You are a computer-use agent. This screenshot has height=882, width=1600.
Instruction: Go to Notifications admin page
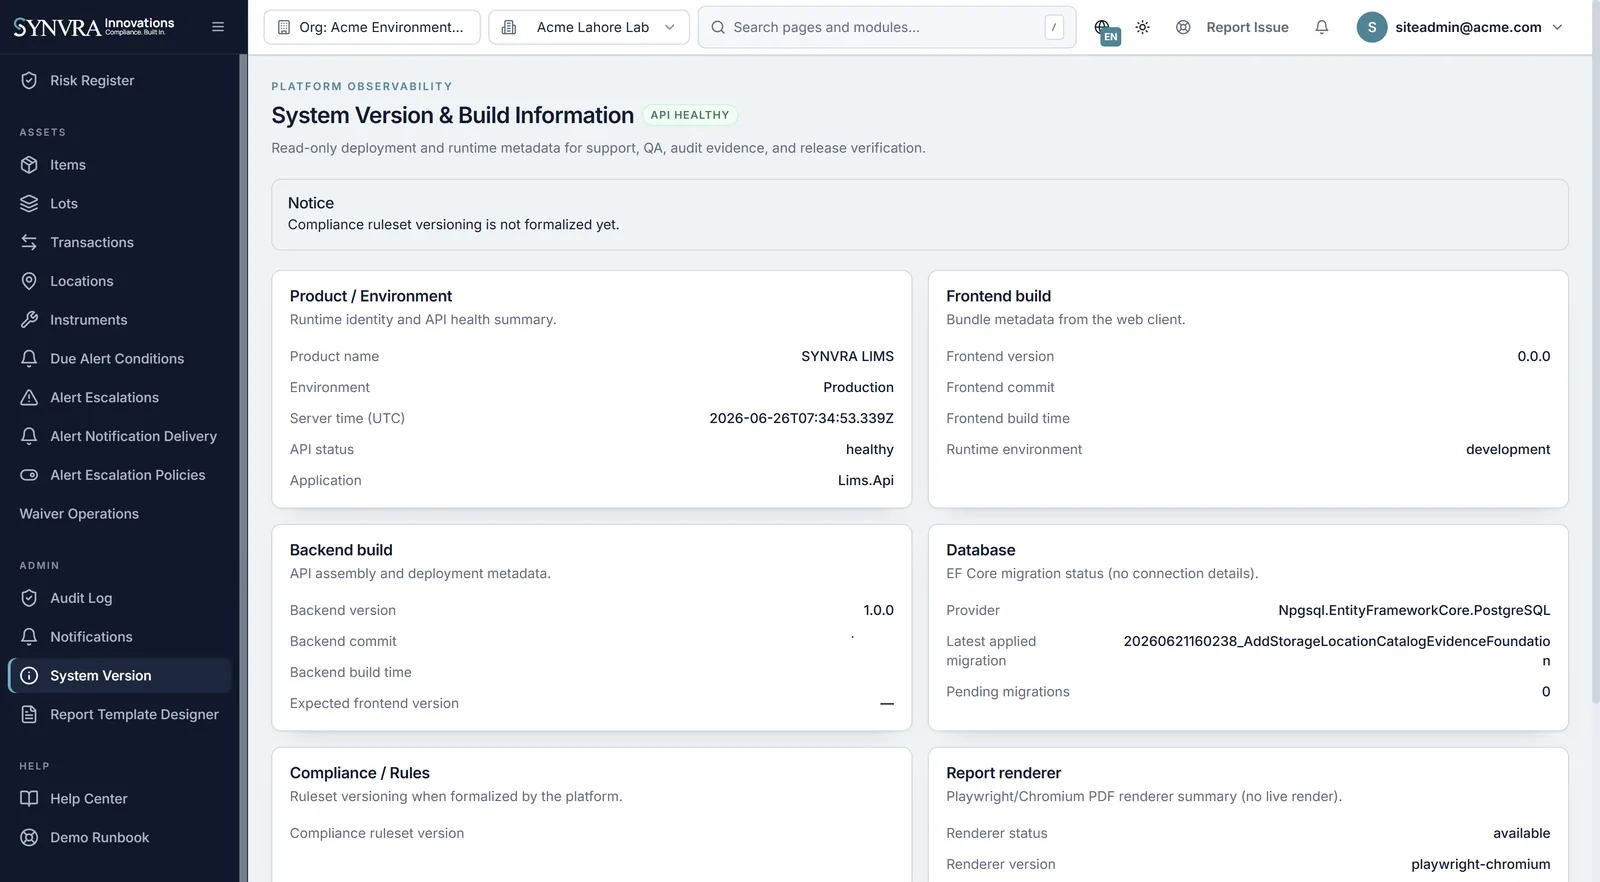coord(120,637)
